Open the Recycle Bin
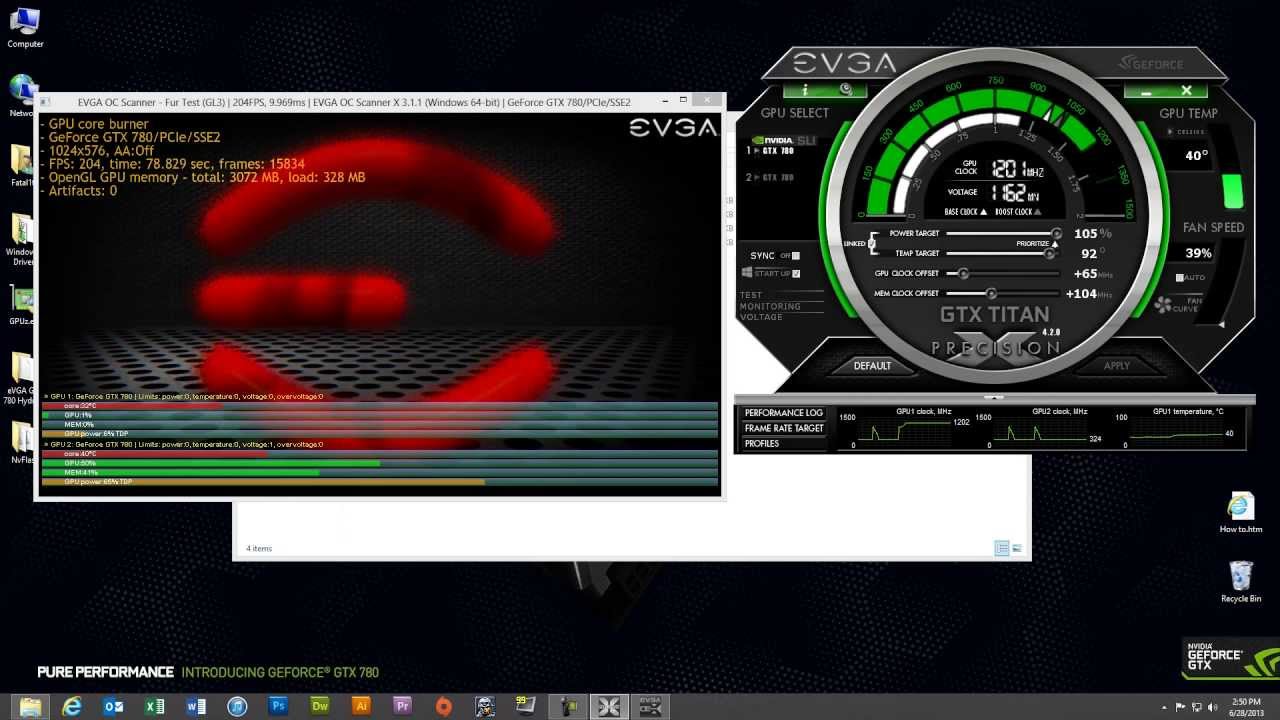This screenshot has height=720, width=1280. pos(1241,581)
